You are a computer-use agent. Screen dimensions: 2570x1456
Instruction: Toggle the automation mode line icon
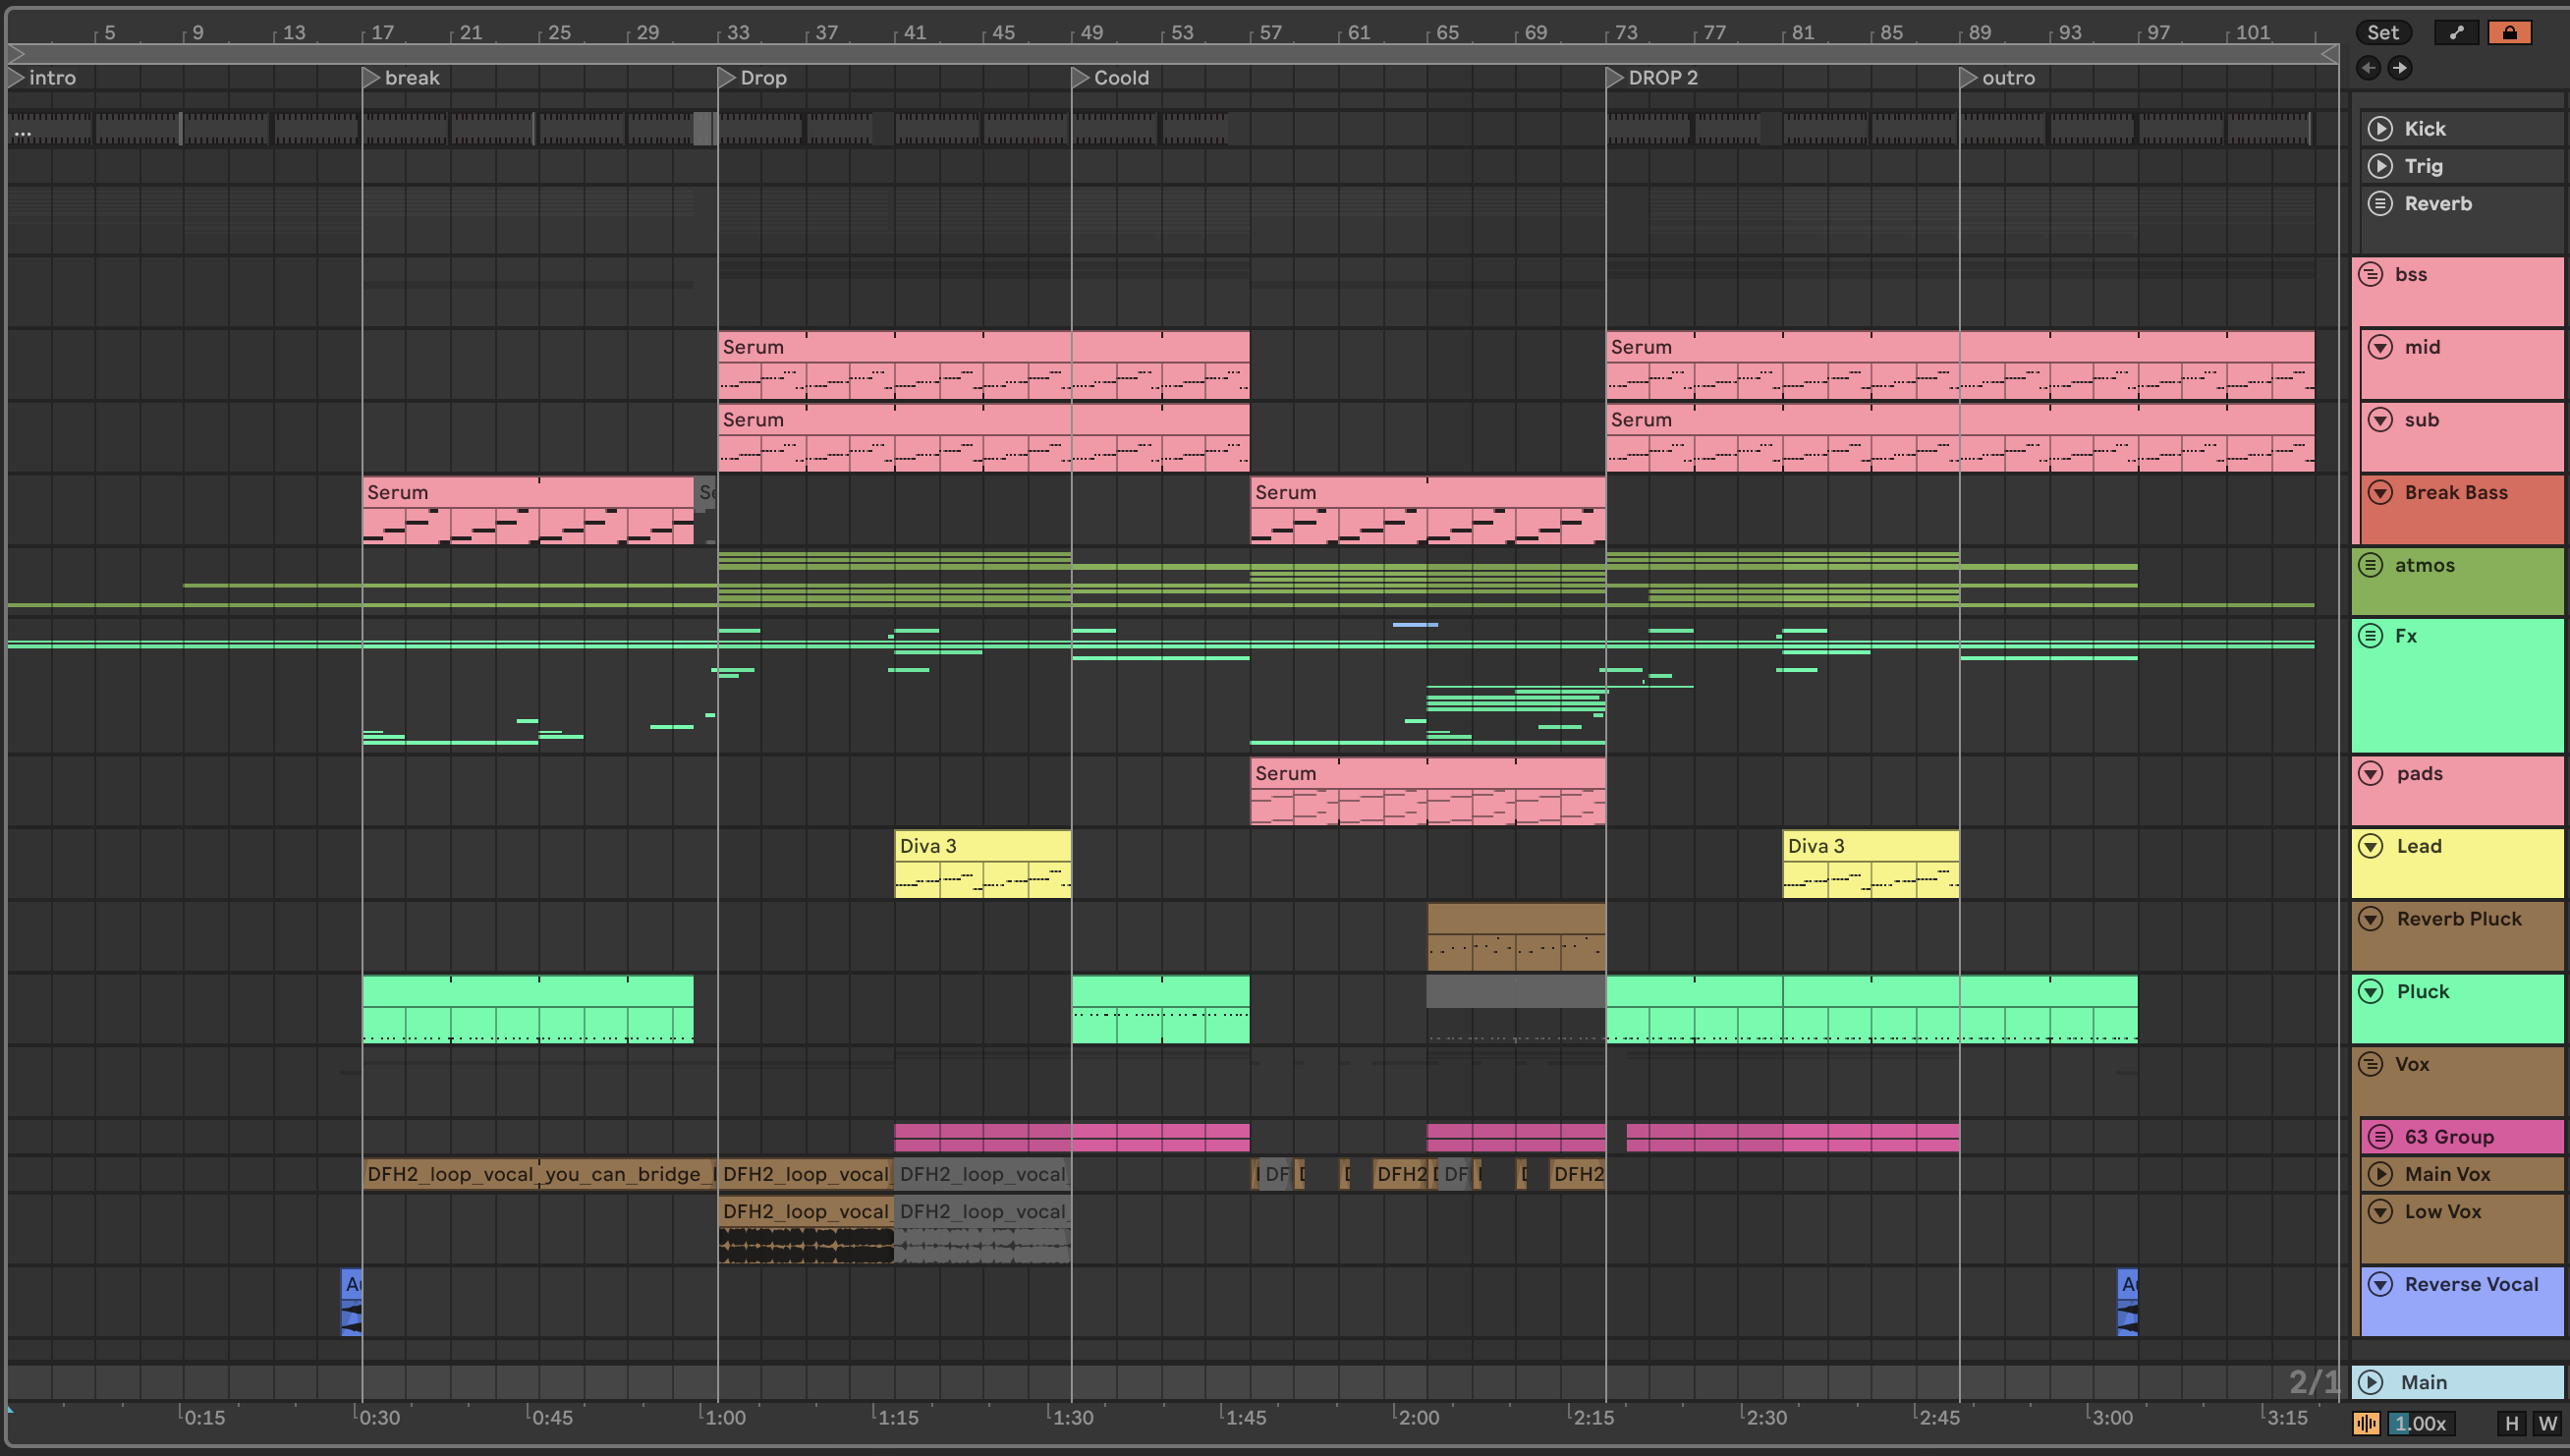tap(2456, 32)
